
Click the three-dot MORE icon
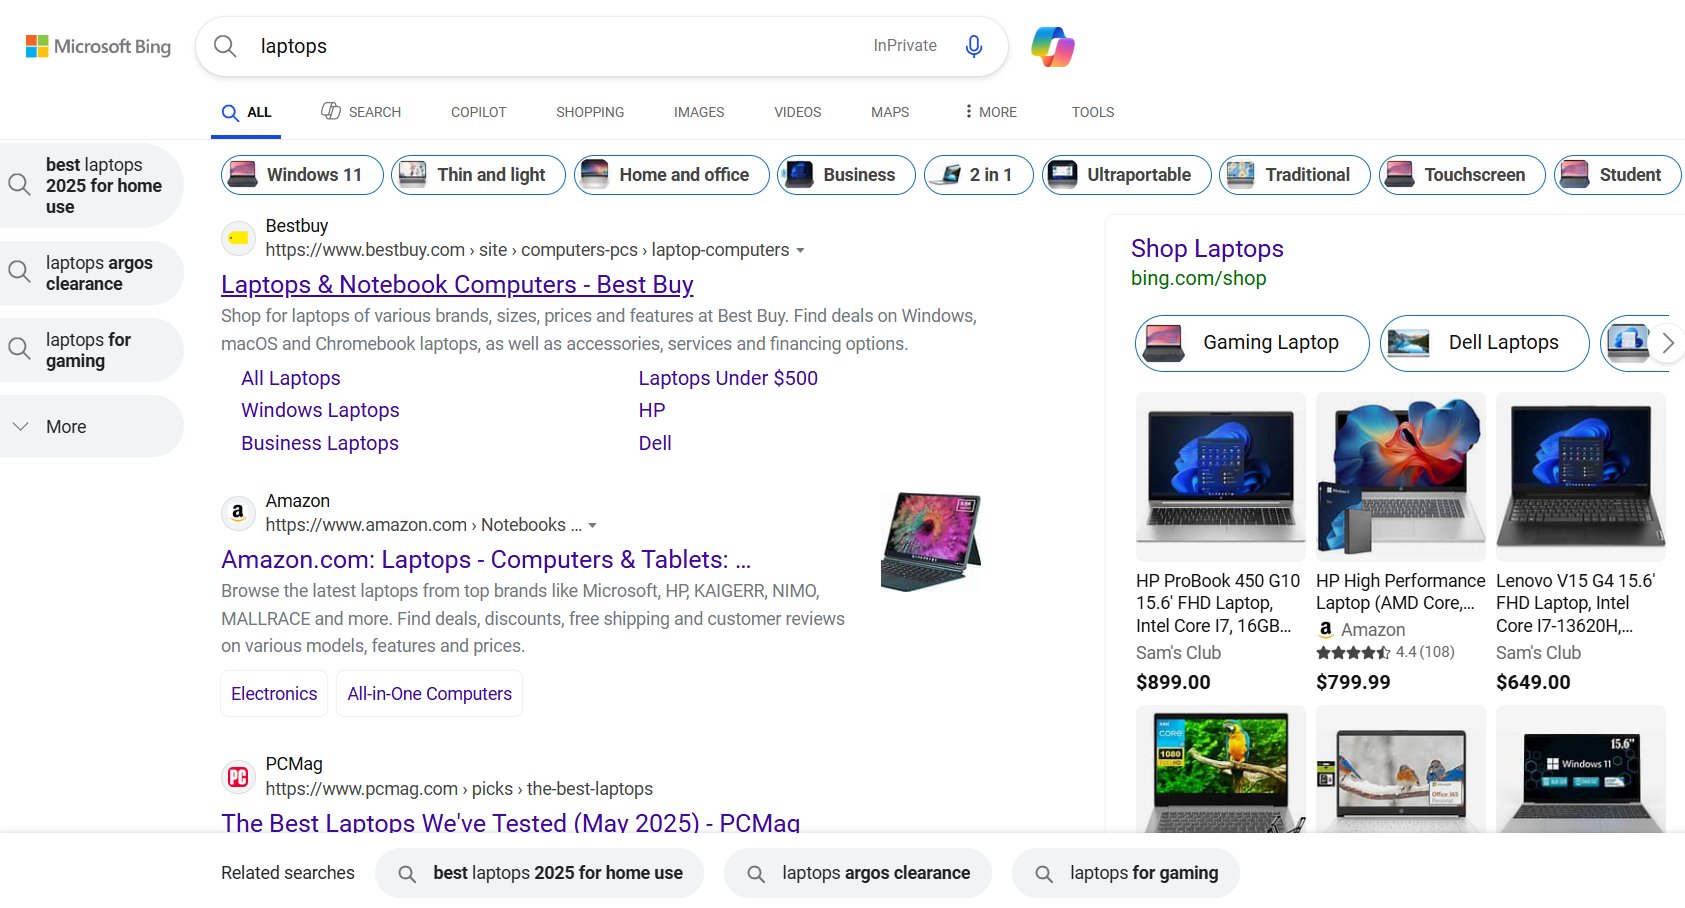point(971,111)
